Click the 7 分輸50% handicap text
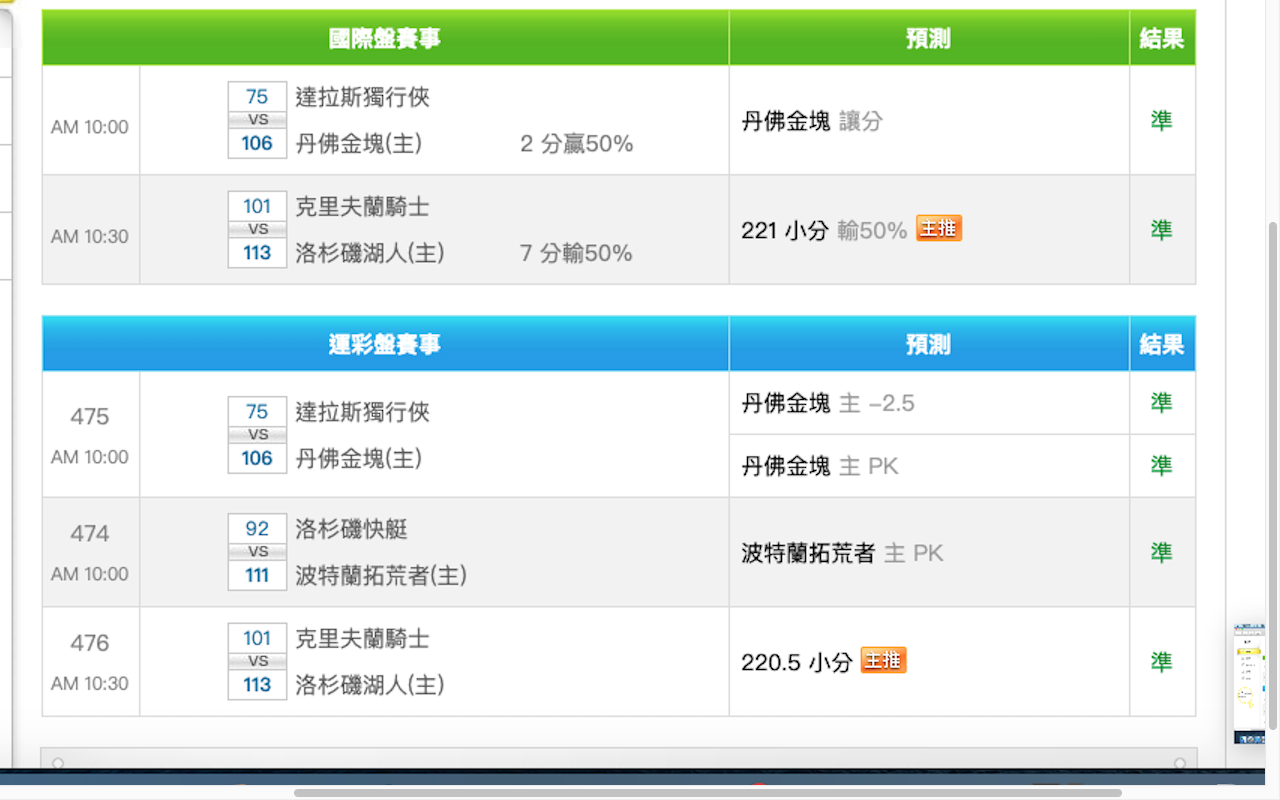Viewport: 1280px width, 800px height. 576,254
